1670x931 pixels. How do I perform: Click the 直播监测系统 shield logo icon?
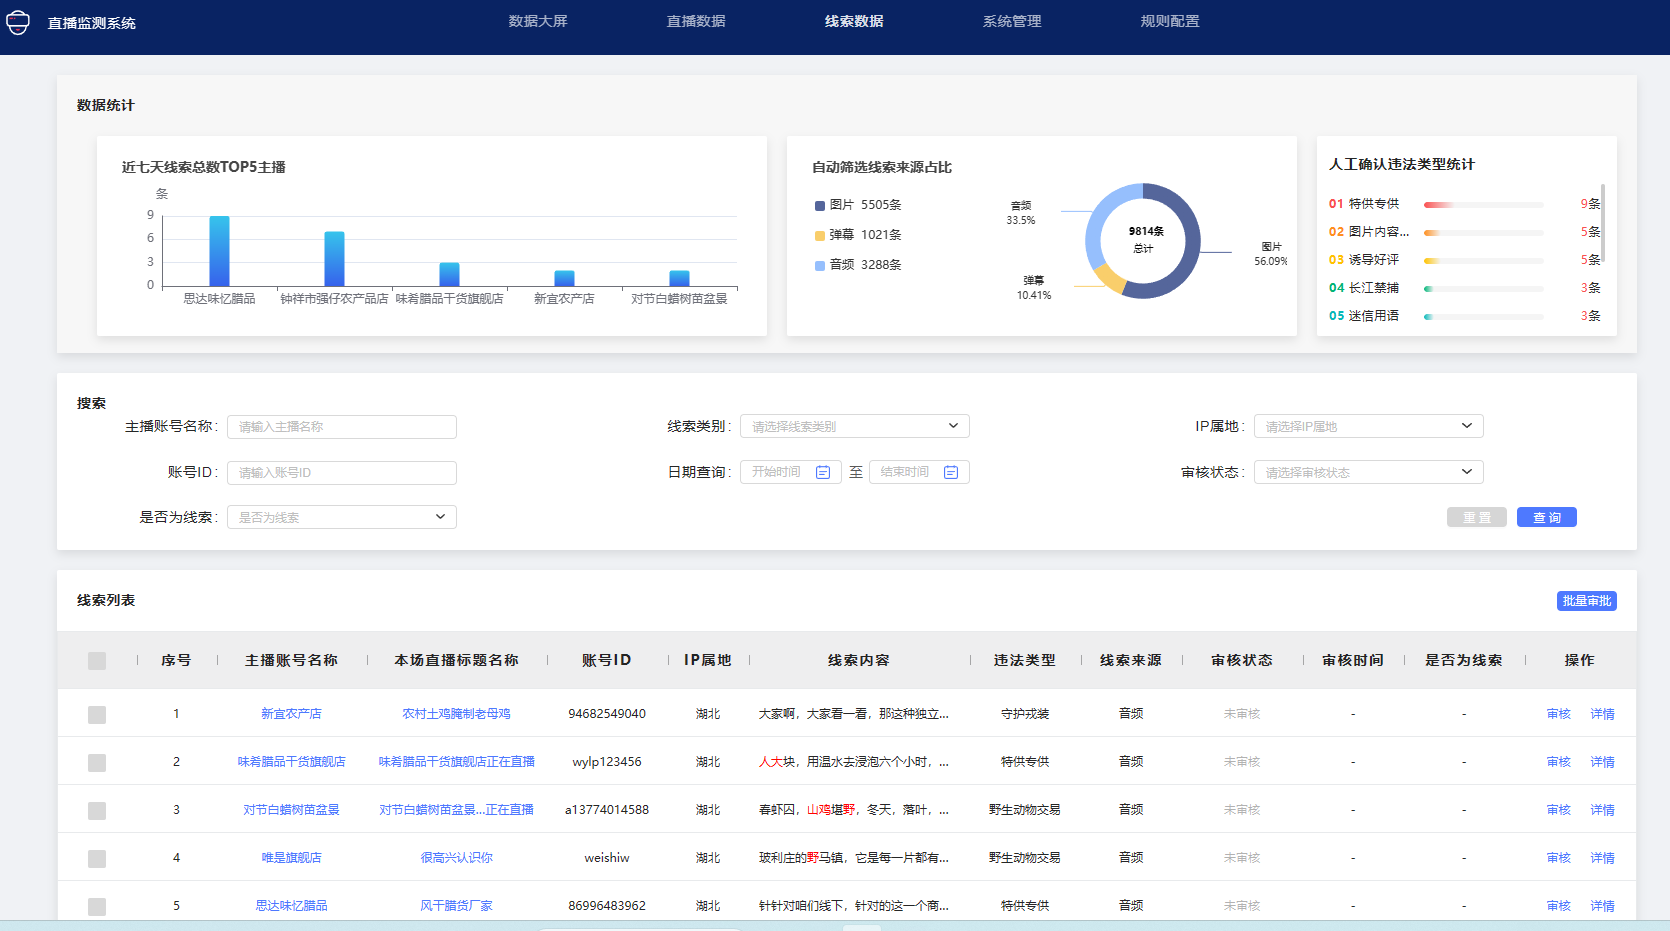pos(18,22)
